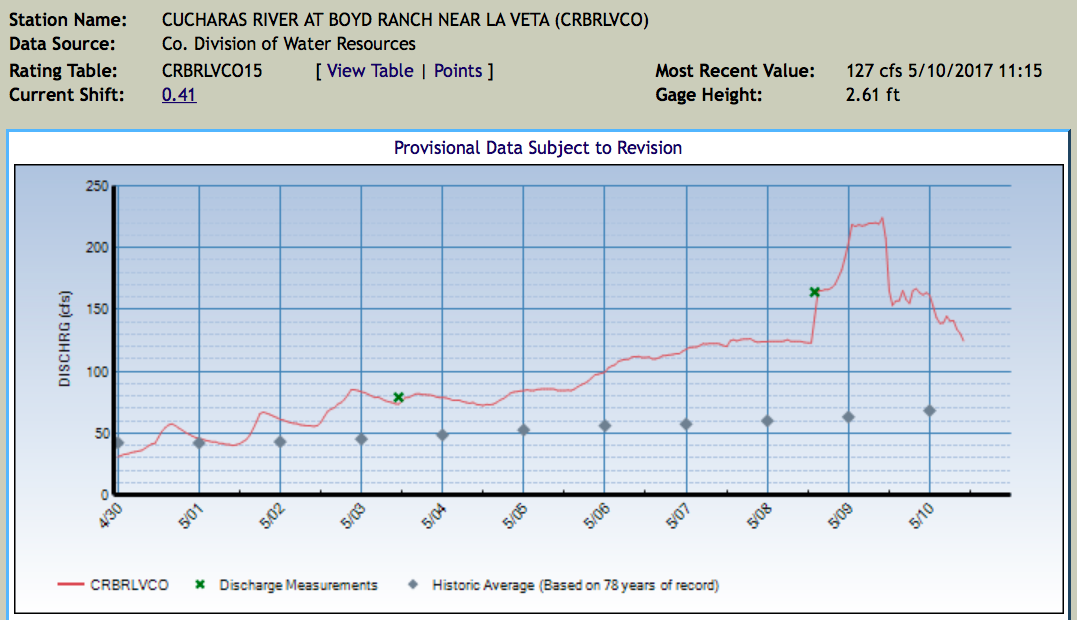
Task: Click the historic average diamond at 5/05
Action: click(523, 430)
